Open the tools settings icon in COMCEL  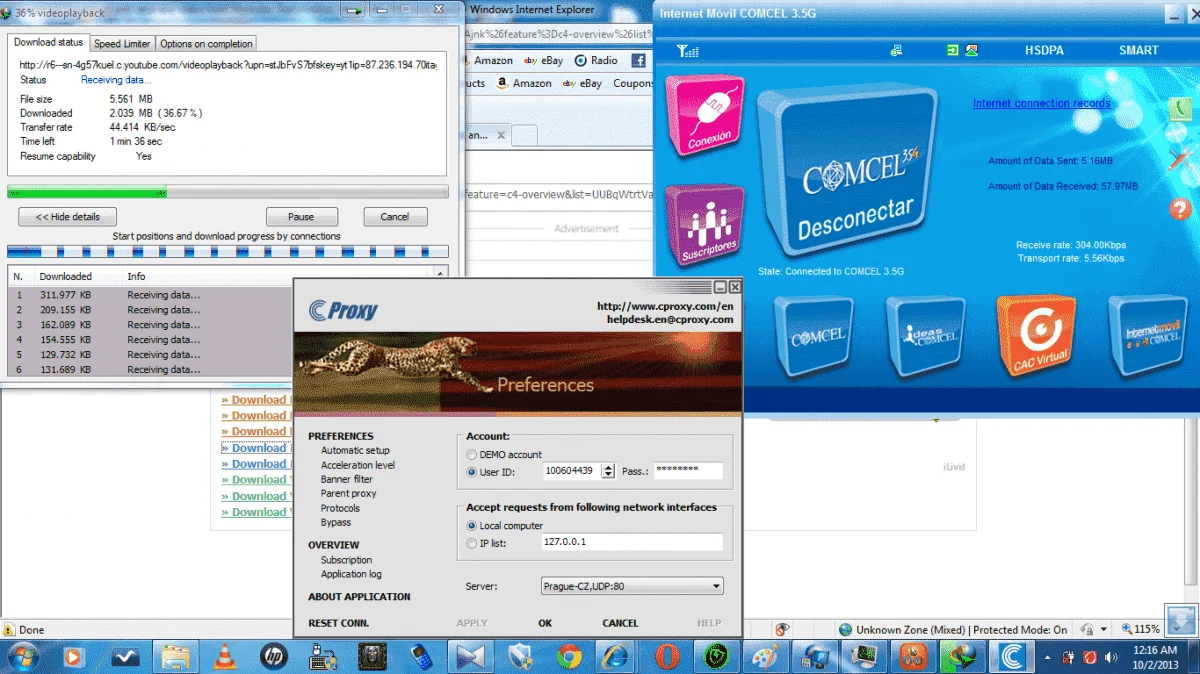1180,158
